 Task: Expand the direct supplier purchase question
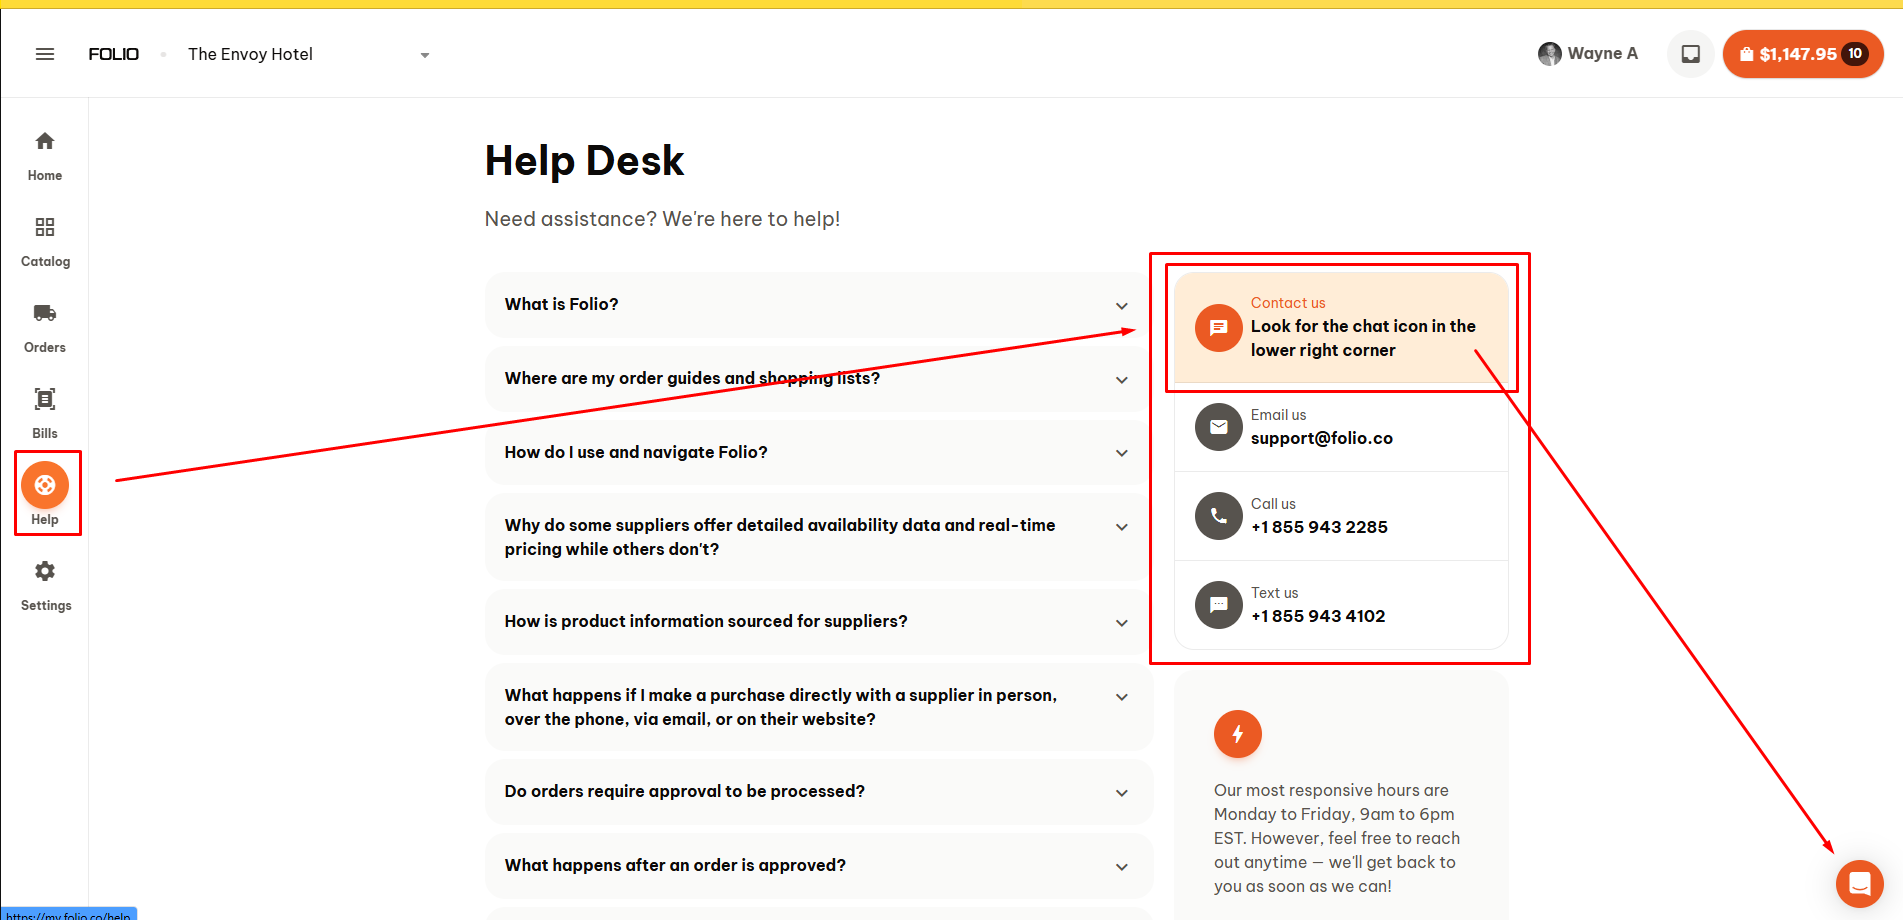coord(818,707)
